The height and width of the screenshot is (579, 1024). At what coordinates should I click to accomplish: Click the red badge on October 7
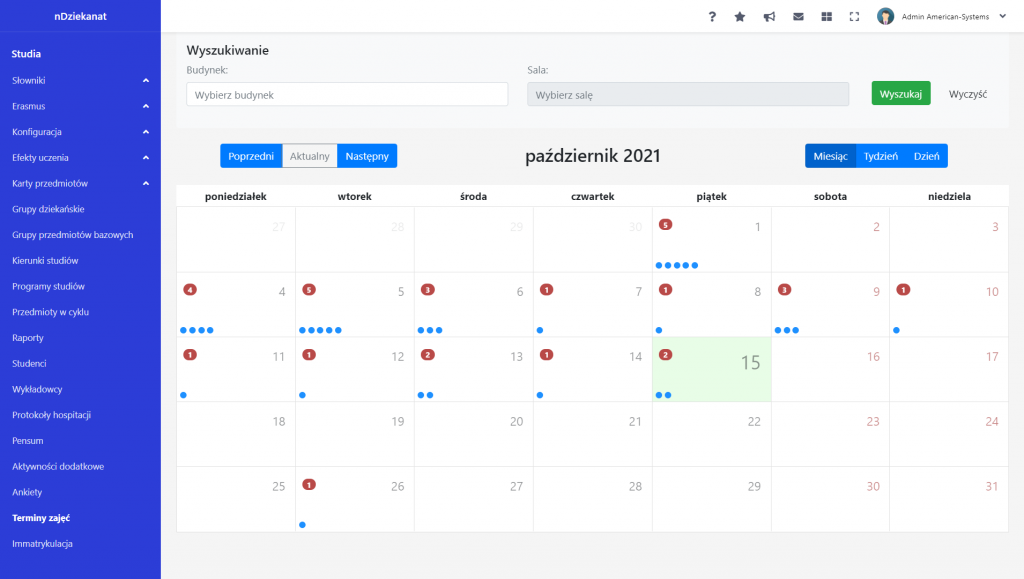(x=547, y=289)
